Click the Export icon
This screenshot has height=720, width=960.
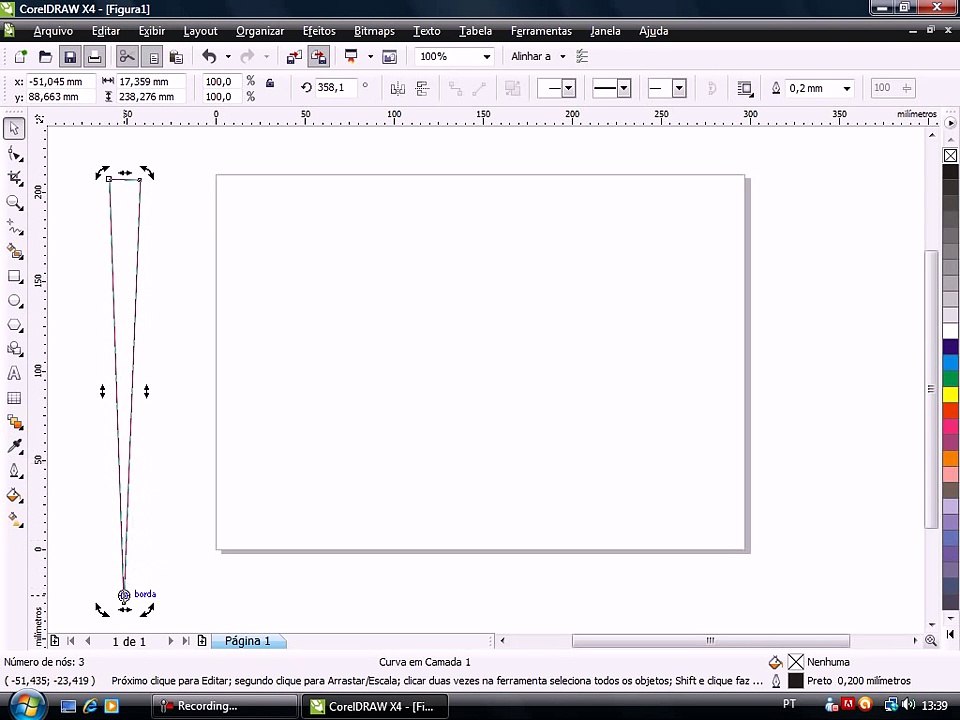pos(319,56)
